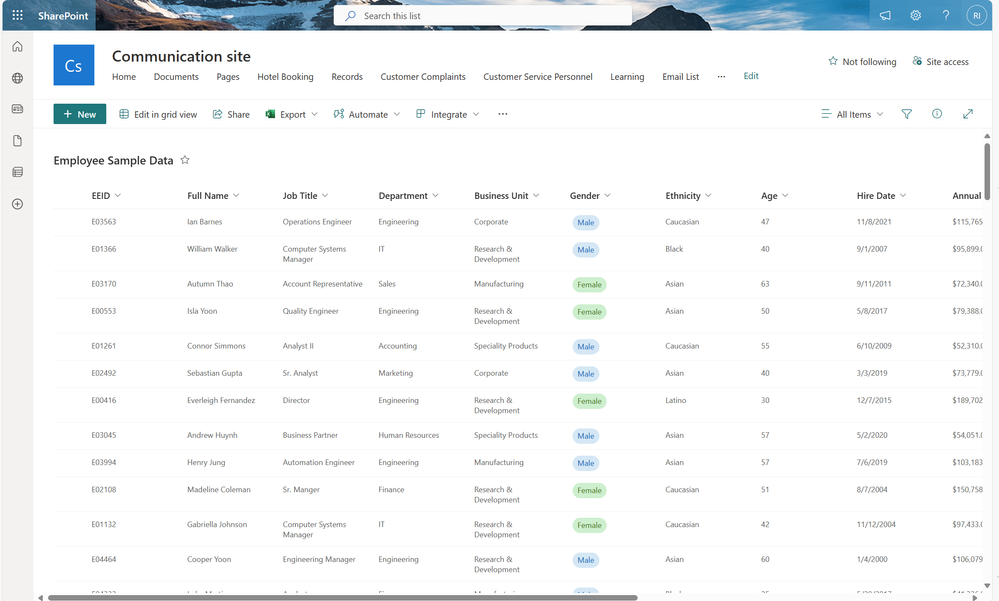Open the filter pane funnel icon
The width and height of the screenshot is (999, 601).
click(x=907, y=114)
